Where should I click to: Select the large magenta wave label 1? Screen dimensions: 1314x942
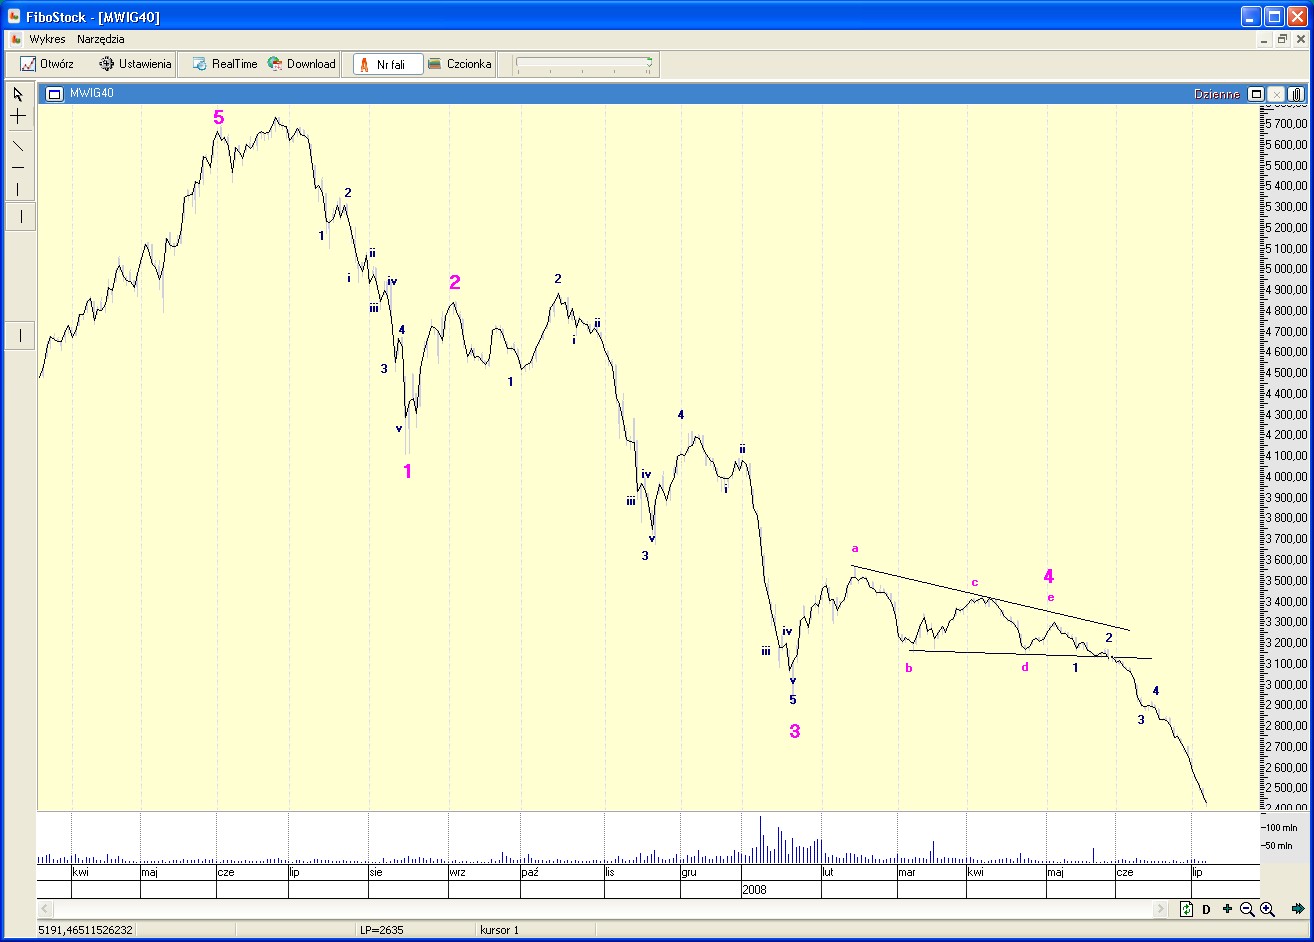[408, 471]
